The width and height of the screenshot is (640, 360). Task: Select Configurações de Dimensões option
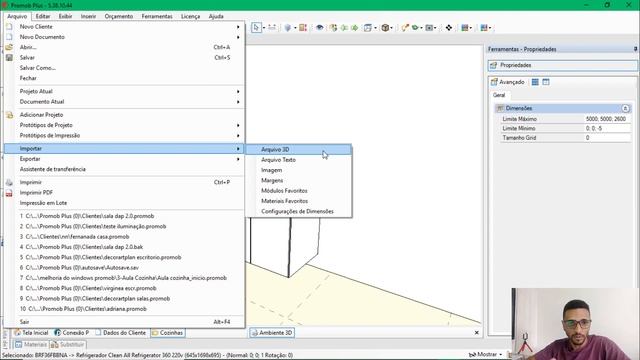tap(298, 211)
